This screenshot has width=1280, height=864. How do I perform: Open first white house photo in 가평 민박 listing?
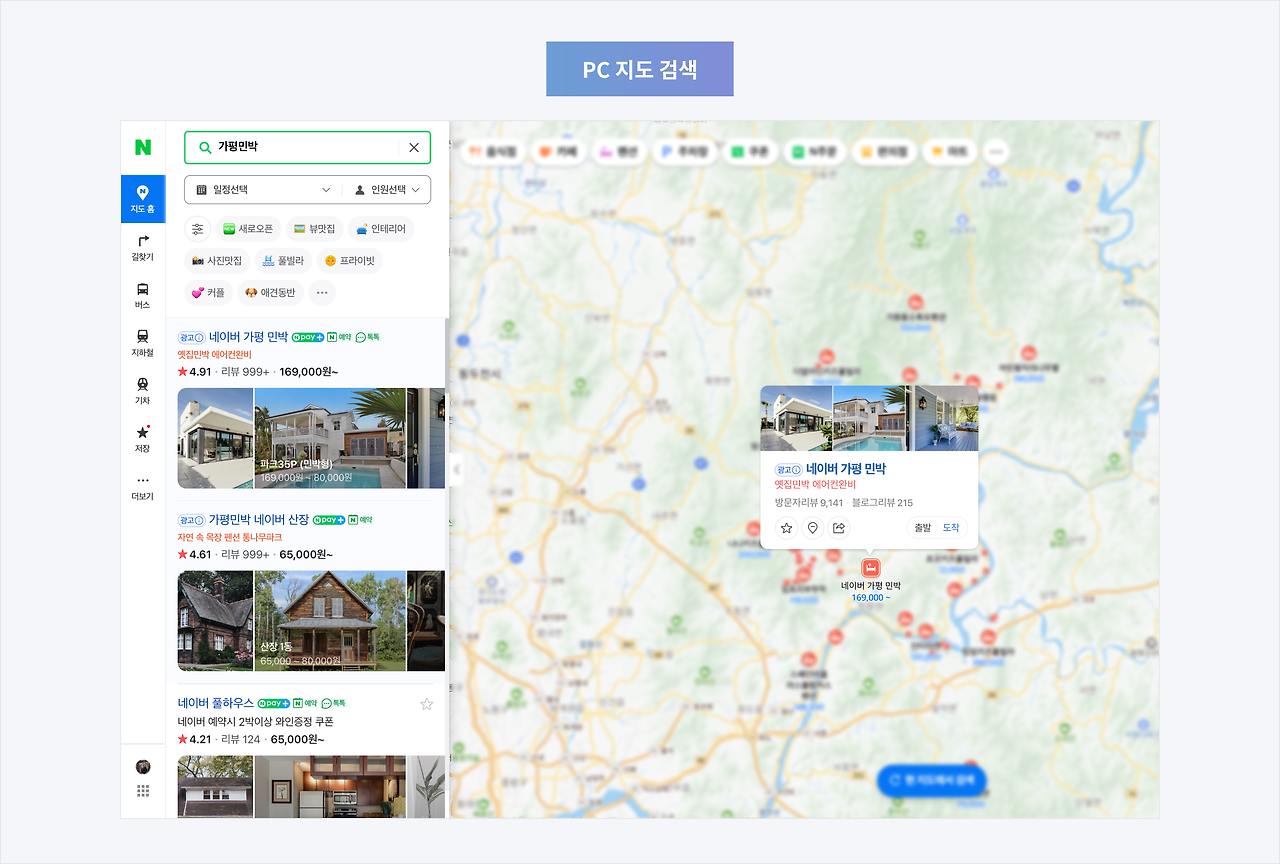[215, 438]
